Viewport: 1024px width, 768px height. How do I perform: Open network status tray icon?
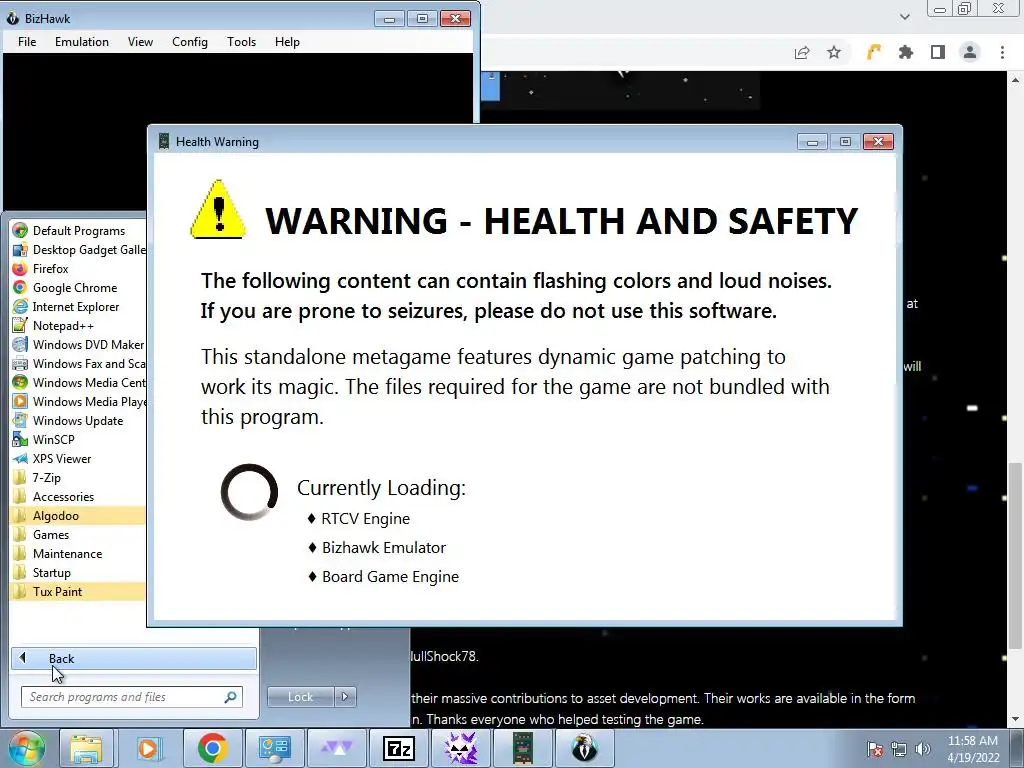pyautogui.click(x=899, y=749)
